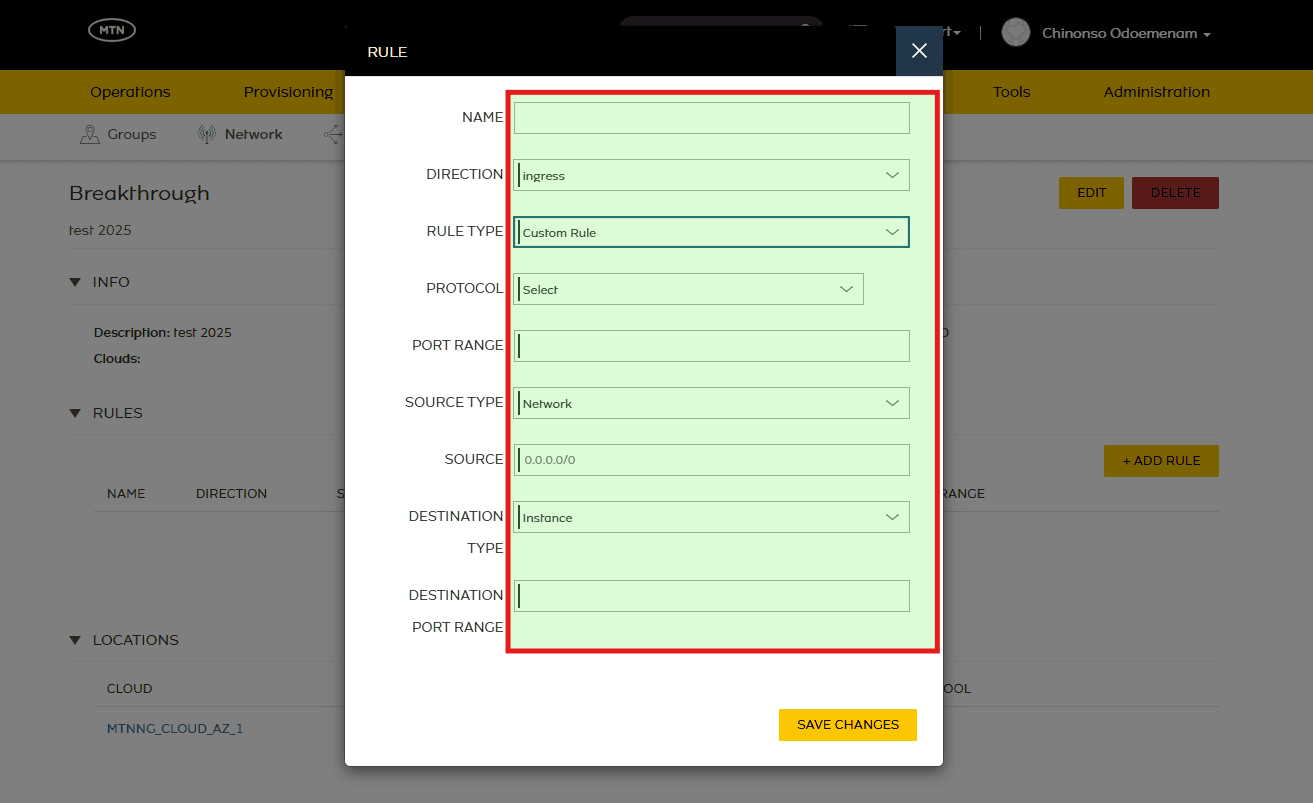Open the Administration menu
Viewport: 1313px width, 803px height.
(1157, 92)
